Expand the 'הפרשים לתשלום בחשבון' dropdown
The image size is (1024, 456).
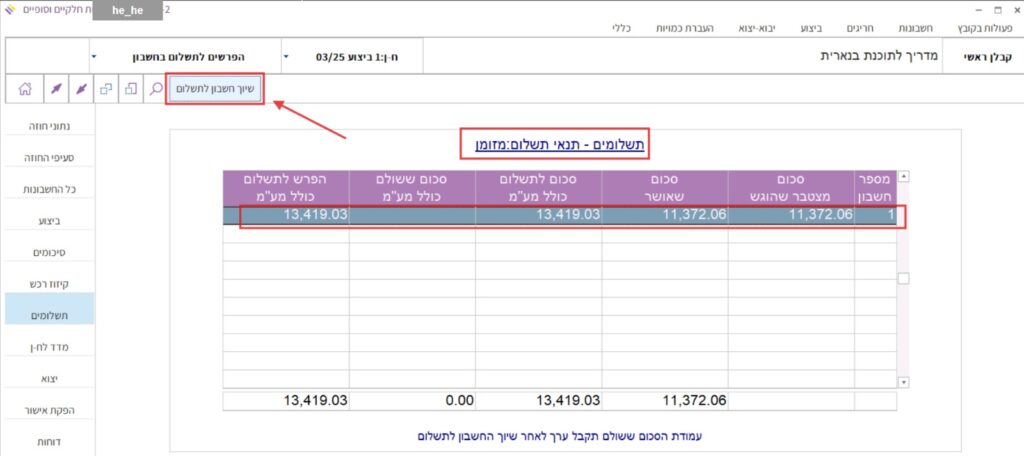(94, 57)
